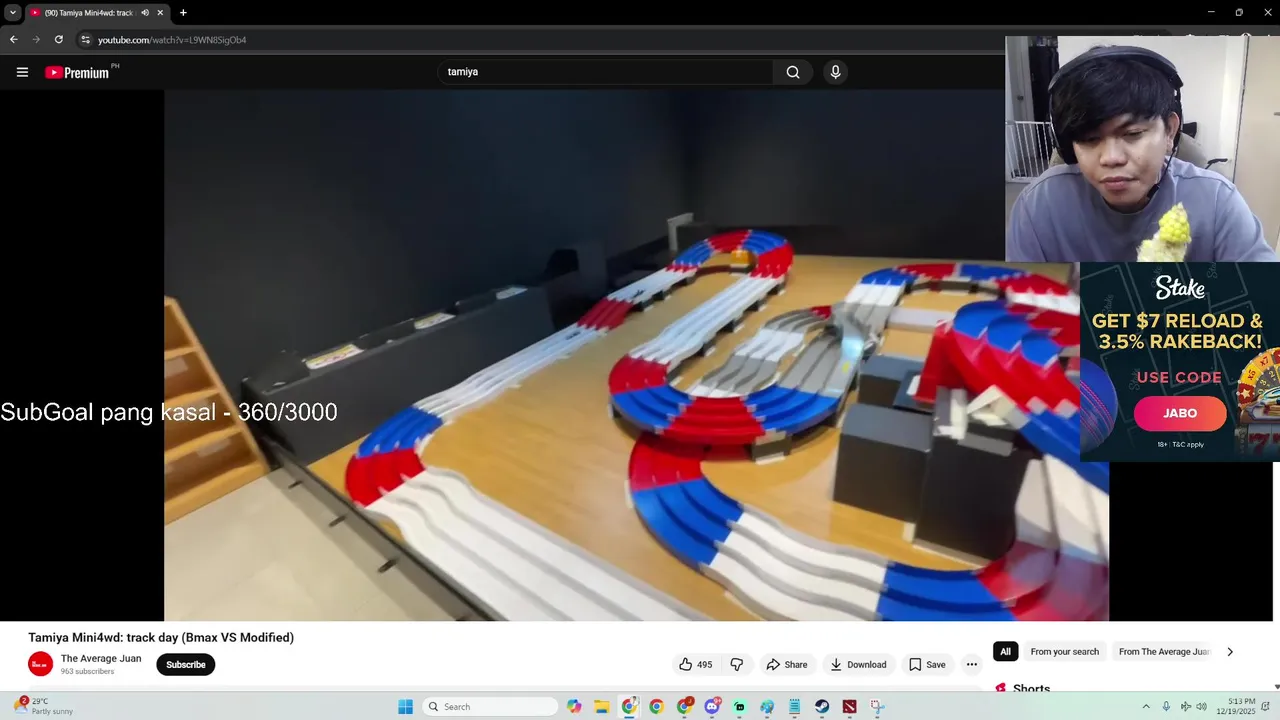
Task: Select the All filter chip
Action: [x=1005, y=651]
